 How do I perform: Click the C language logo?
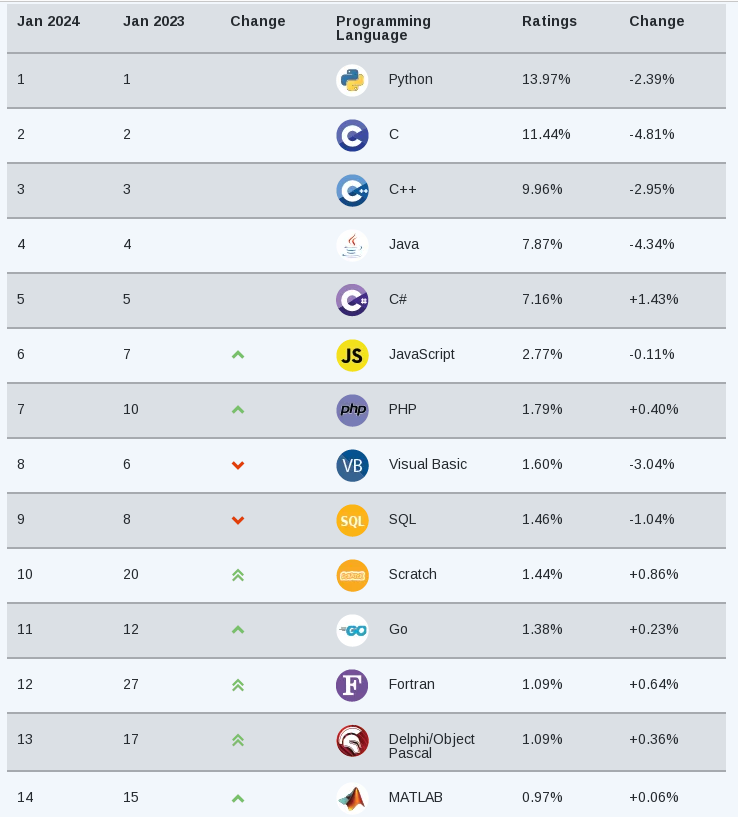click(x=352, y=135)
